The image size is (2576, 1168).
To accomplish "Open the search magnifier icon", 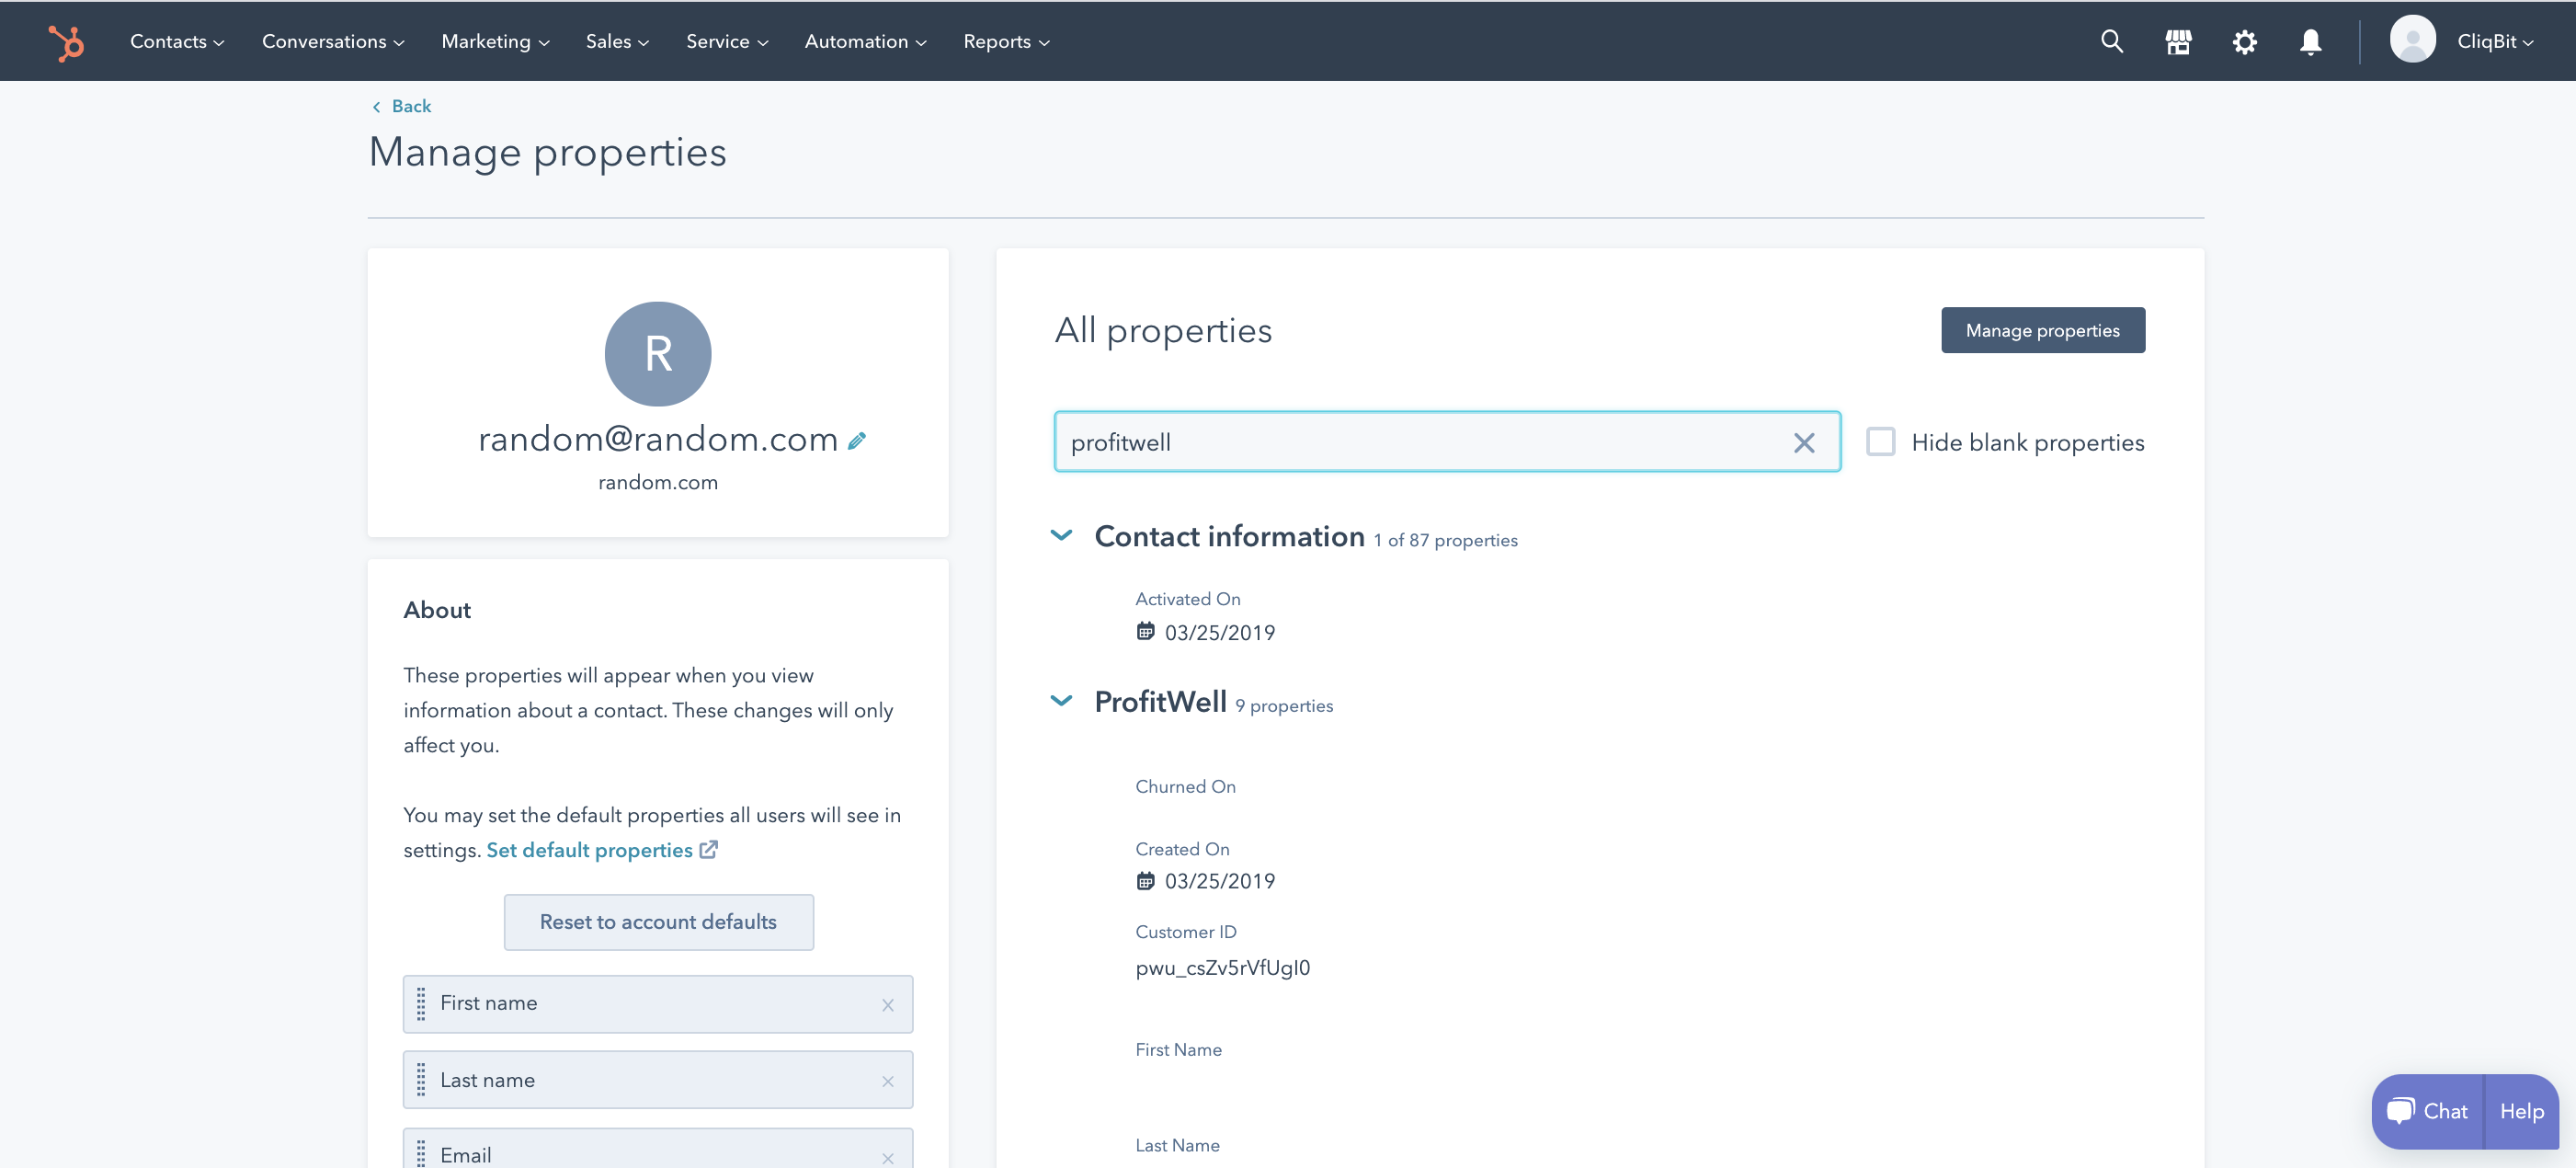I will (2111, 42).
